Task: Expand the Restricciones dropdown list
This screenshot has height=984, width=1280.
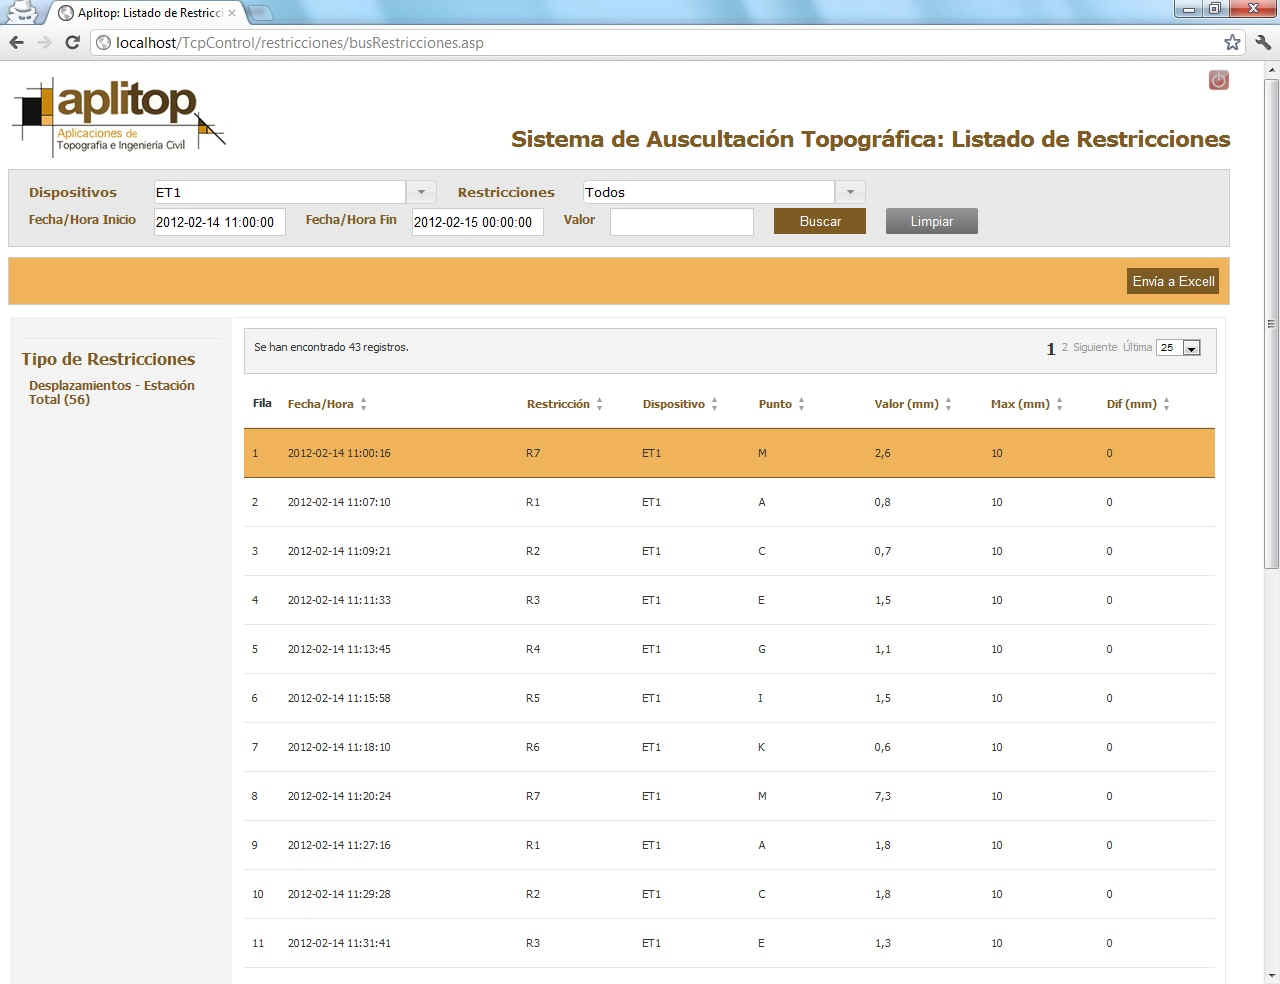Action: pyautogui.click(x=849, y=192)
